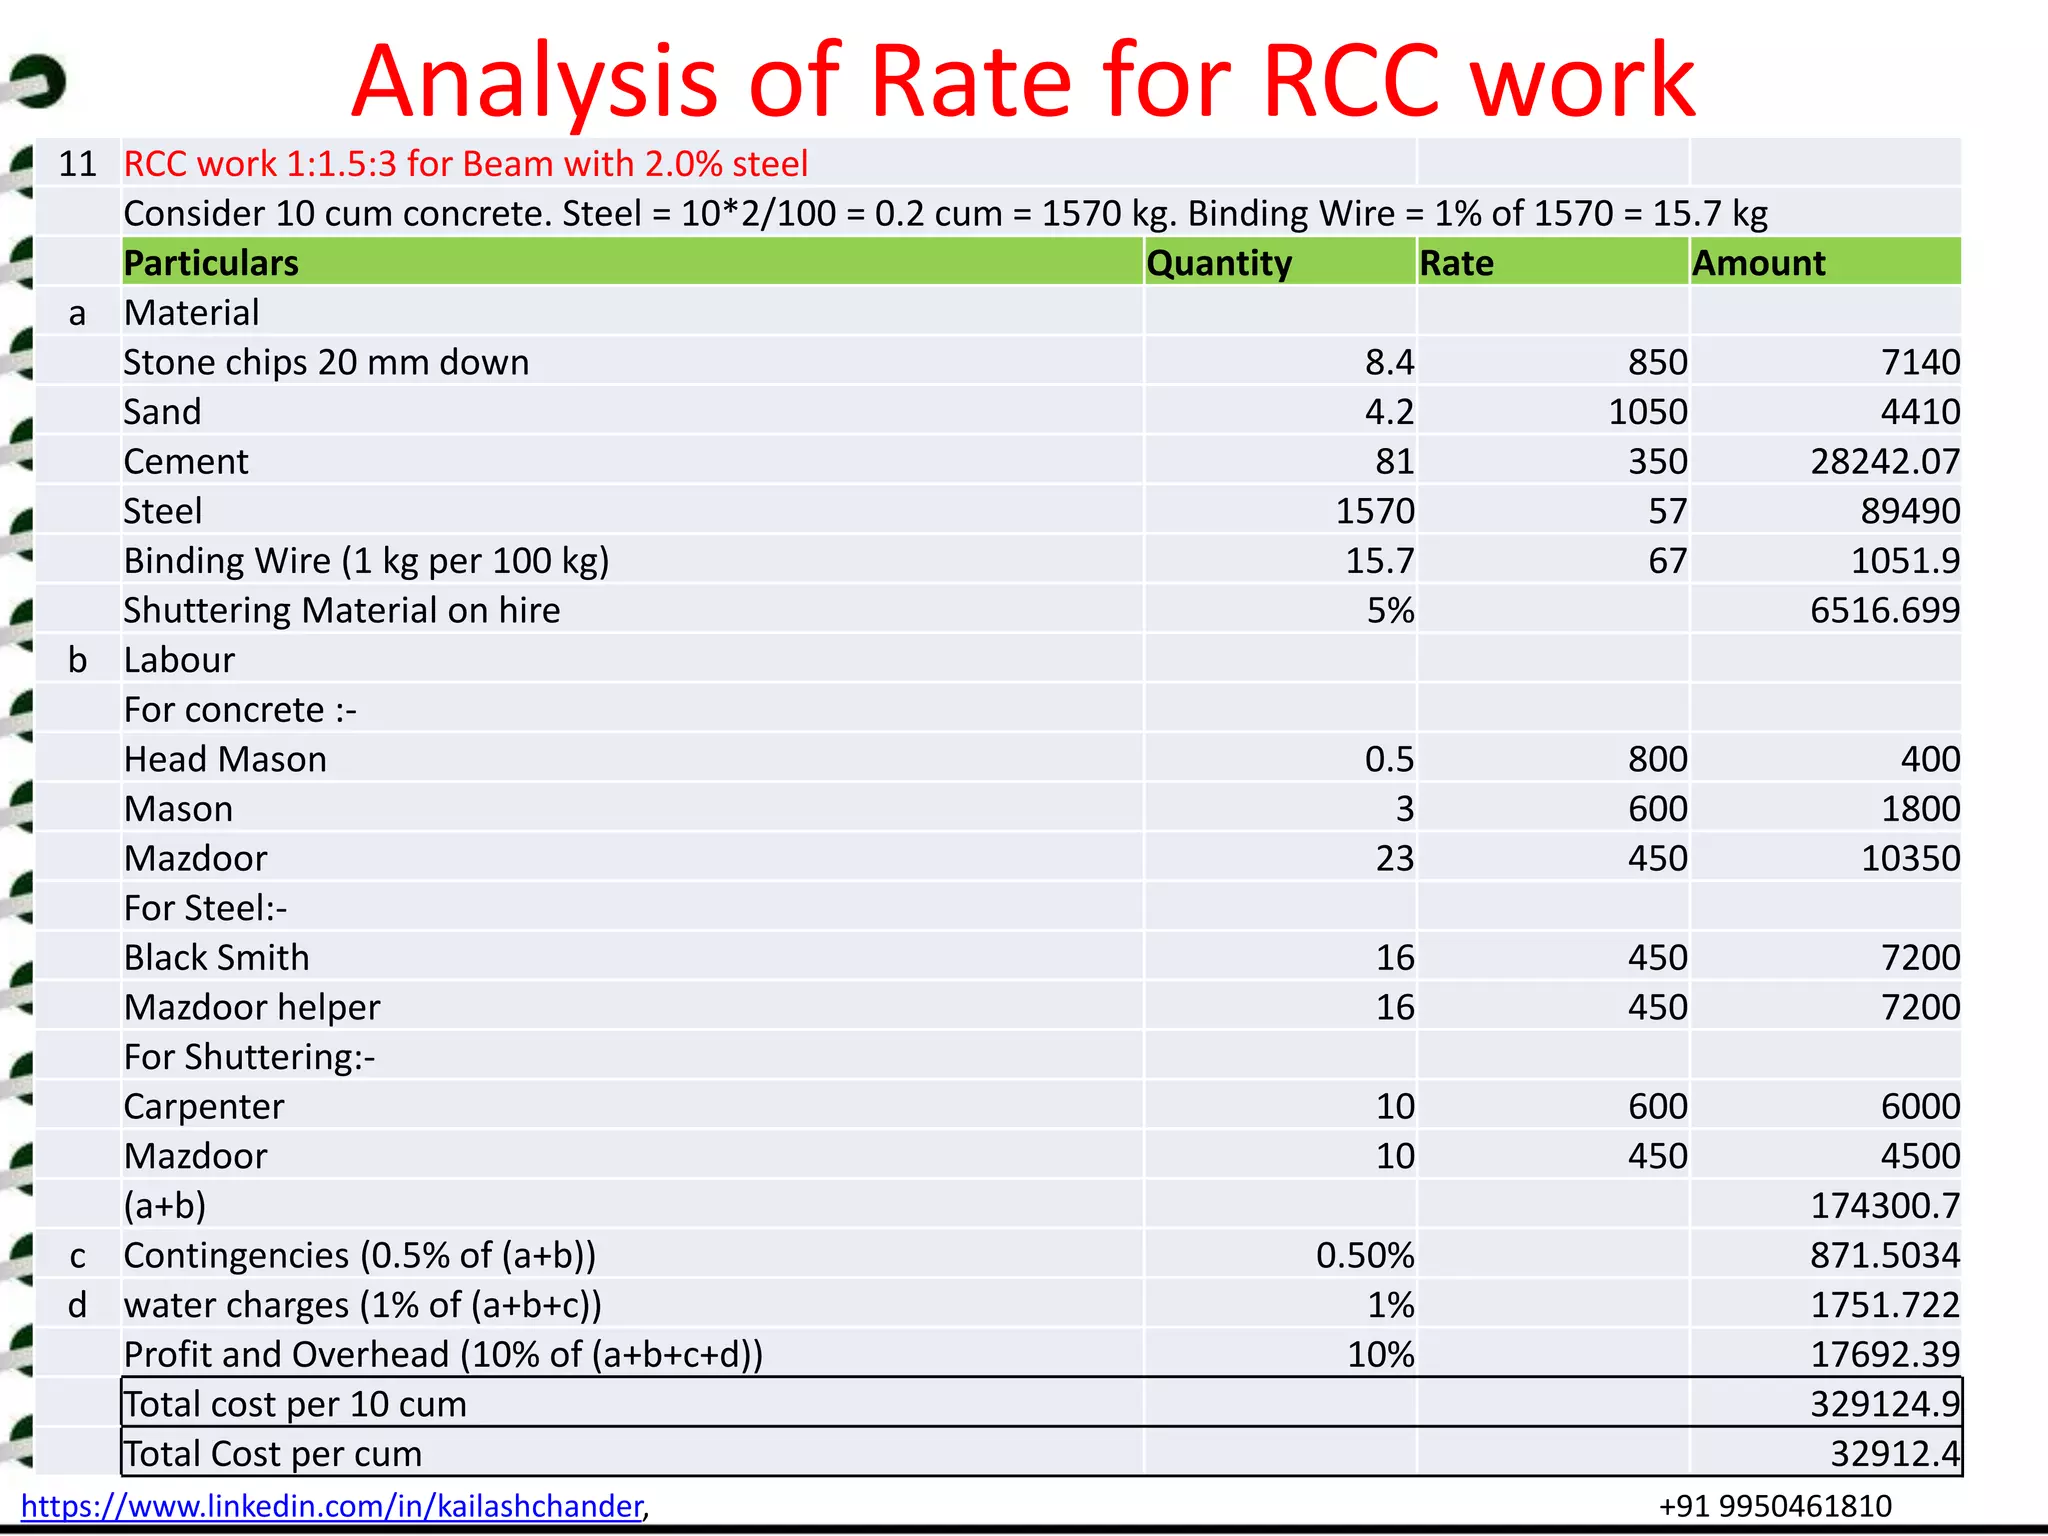Screen dimensions: 2048x1536
Task: Click the Stone chips 20 mm down row
Action: (326, 362)
